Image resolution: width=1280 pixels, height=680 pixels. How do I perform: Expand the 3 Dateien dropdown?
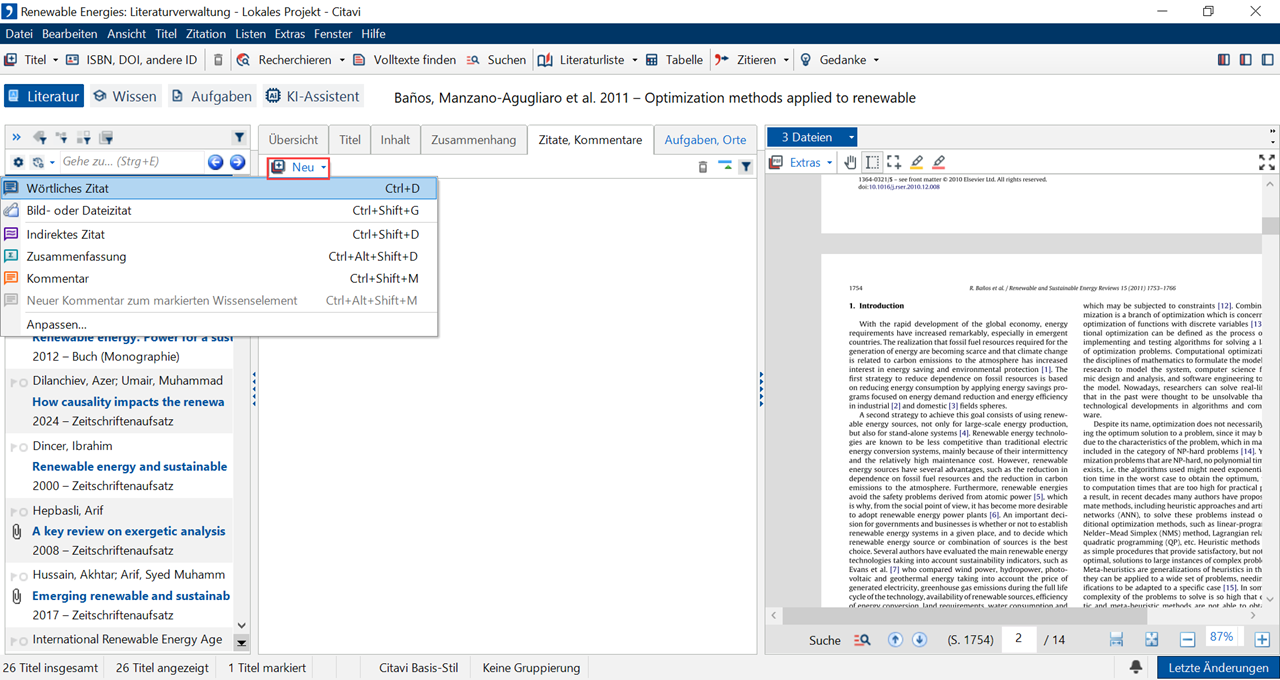pyautogui.click(x=851, y=138)
